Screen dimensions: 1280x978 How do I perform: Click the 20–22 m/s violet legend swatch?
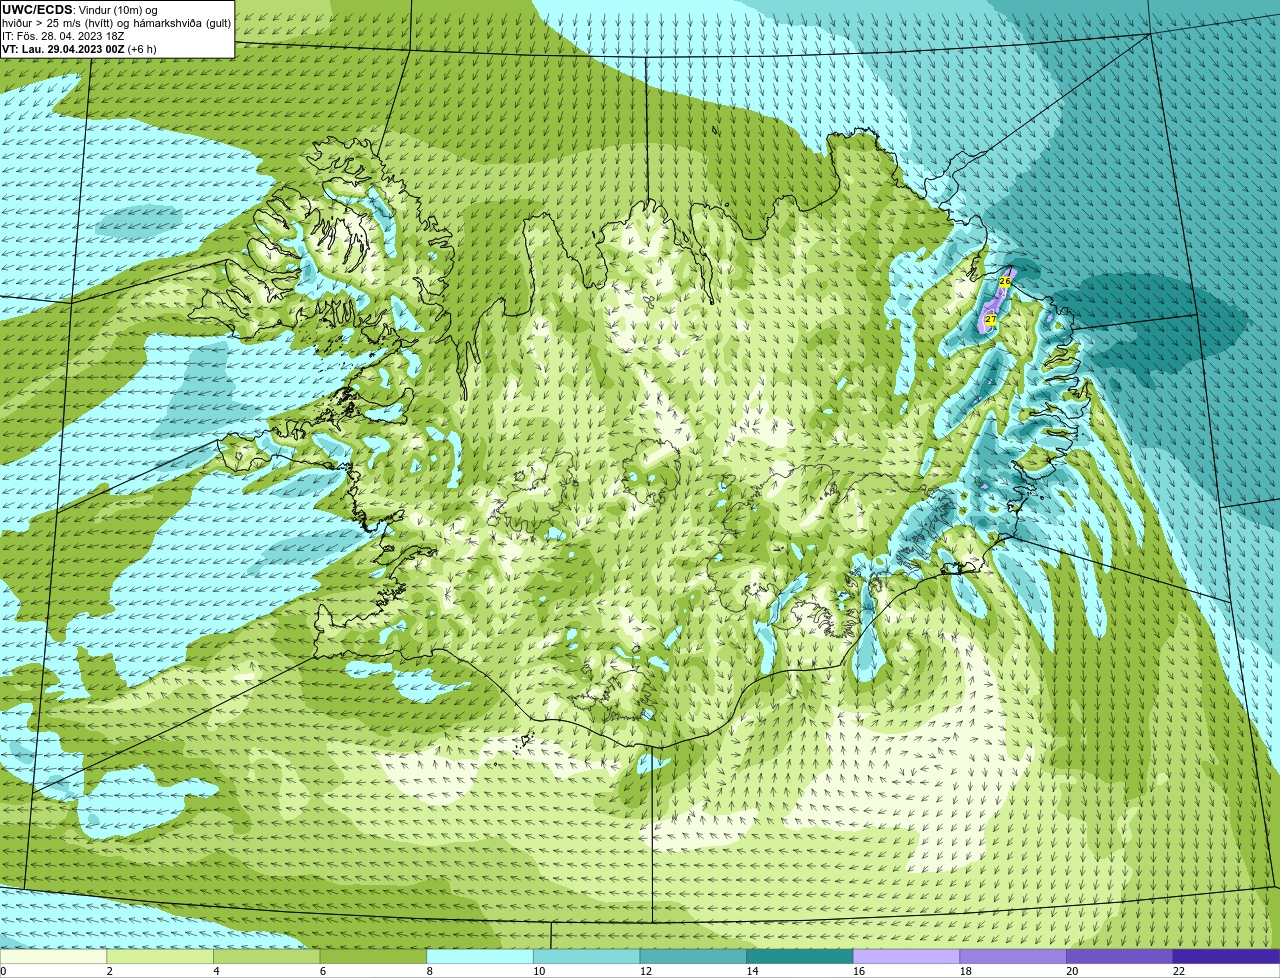(1119, 956)
